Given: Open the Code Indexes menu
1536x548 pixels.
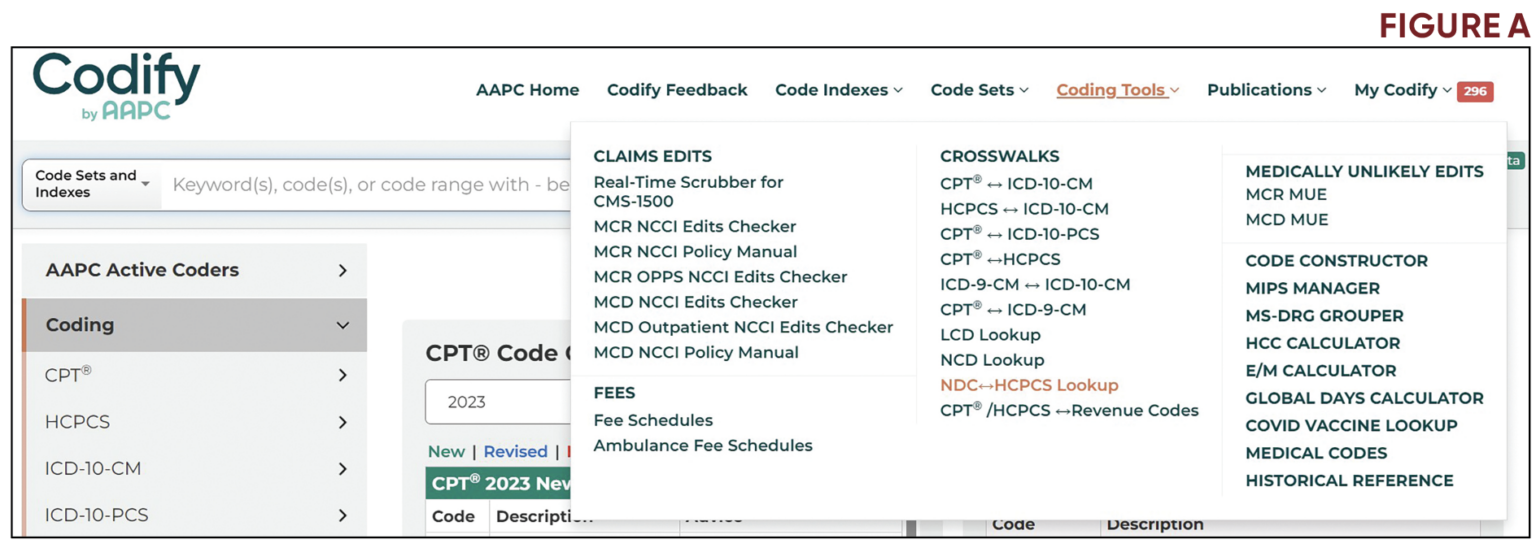Looking at the screenshot, I should coord(839,90).
